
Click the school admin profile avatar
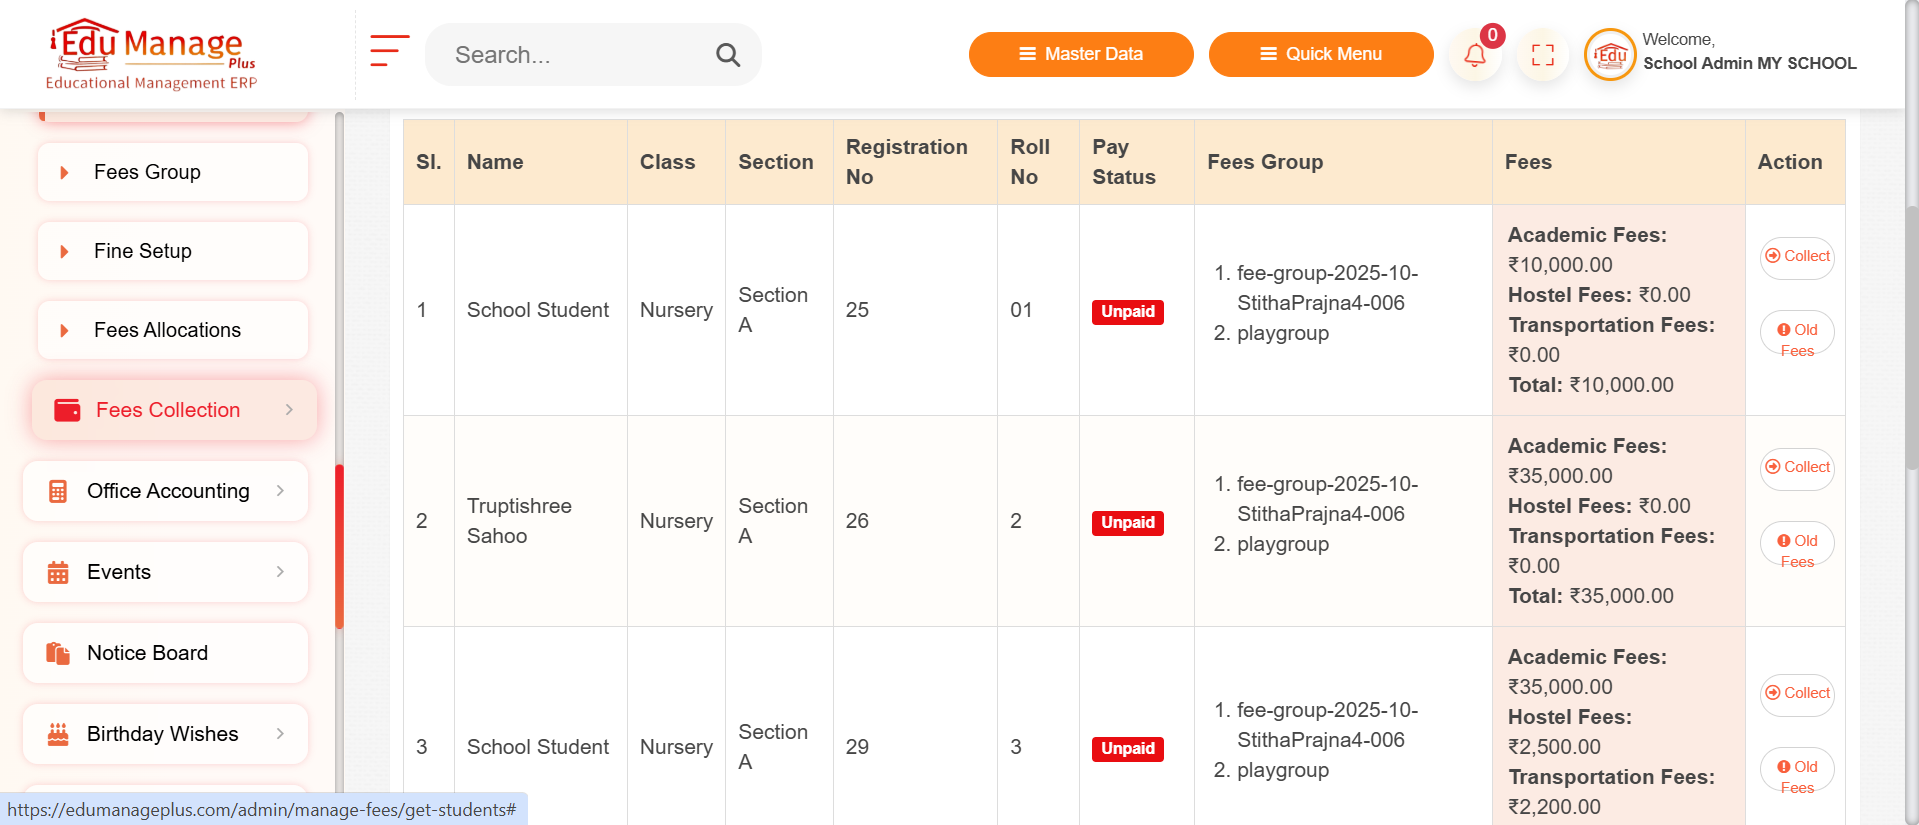click(1610, 55)
